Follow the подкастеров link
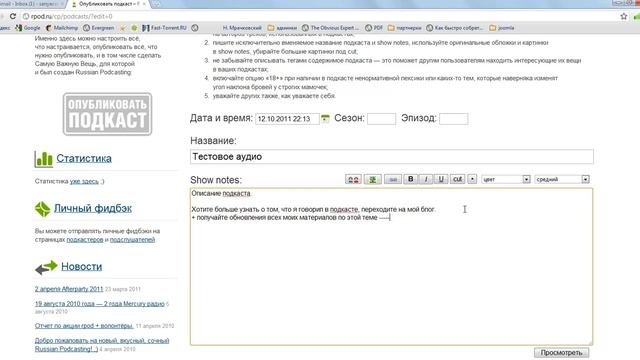 coord(85,240)
